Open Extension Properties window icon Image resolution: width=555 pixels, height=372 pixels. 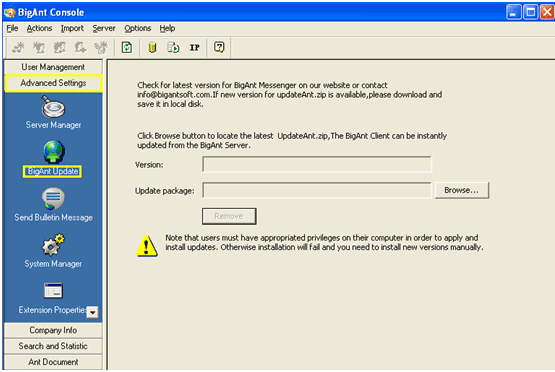coord(53,291)
